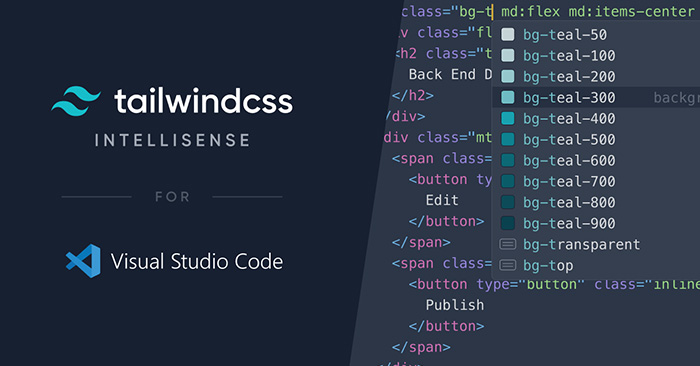Click the value icon beside bg-top
This screenshot has width=700, height=366.
tap(508, 265)
